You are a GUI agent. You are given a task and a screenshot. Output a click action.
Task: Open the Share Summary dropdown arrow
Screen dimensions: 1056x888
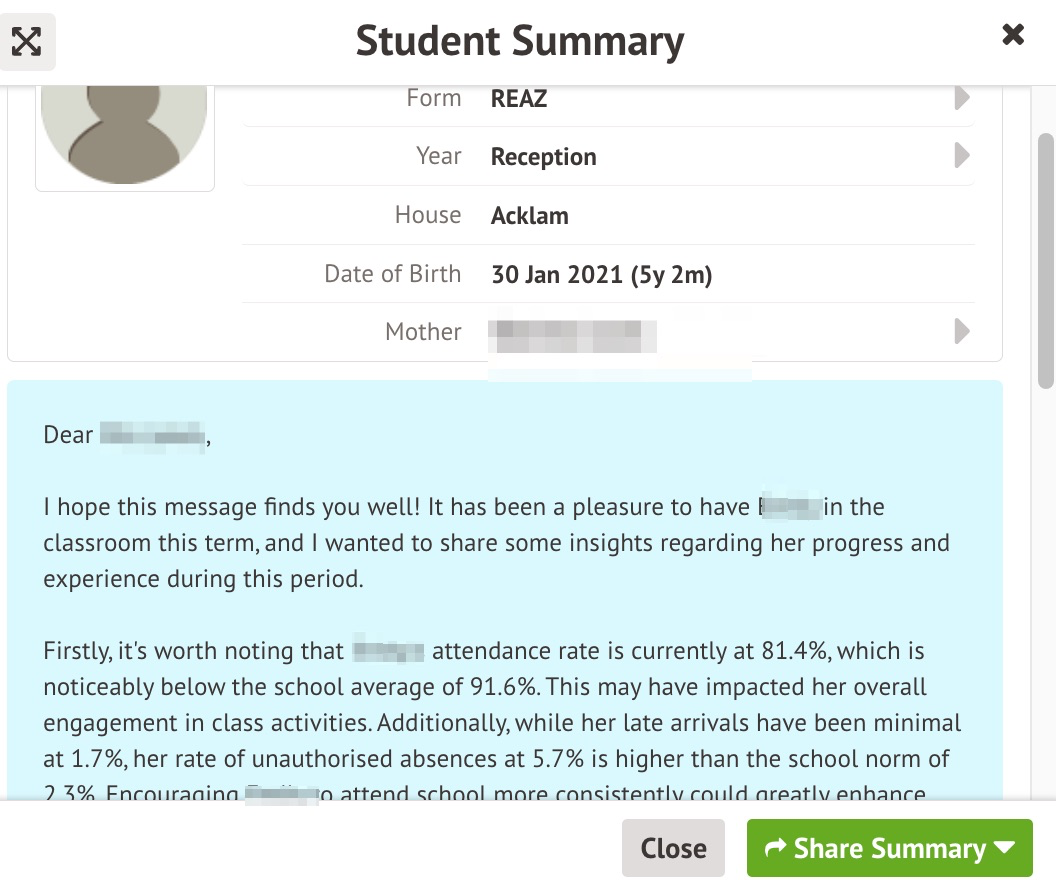(1006, 848)
